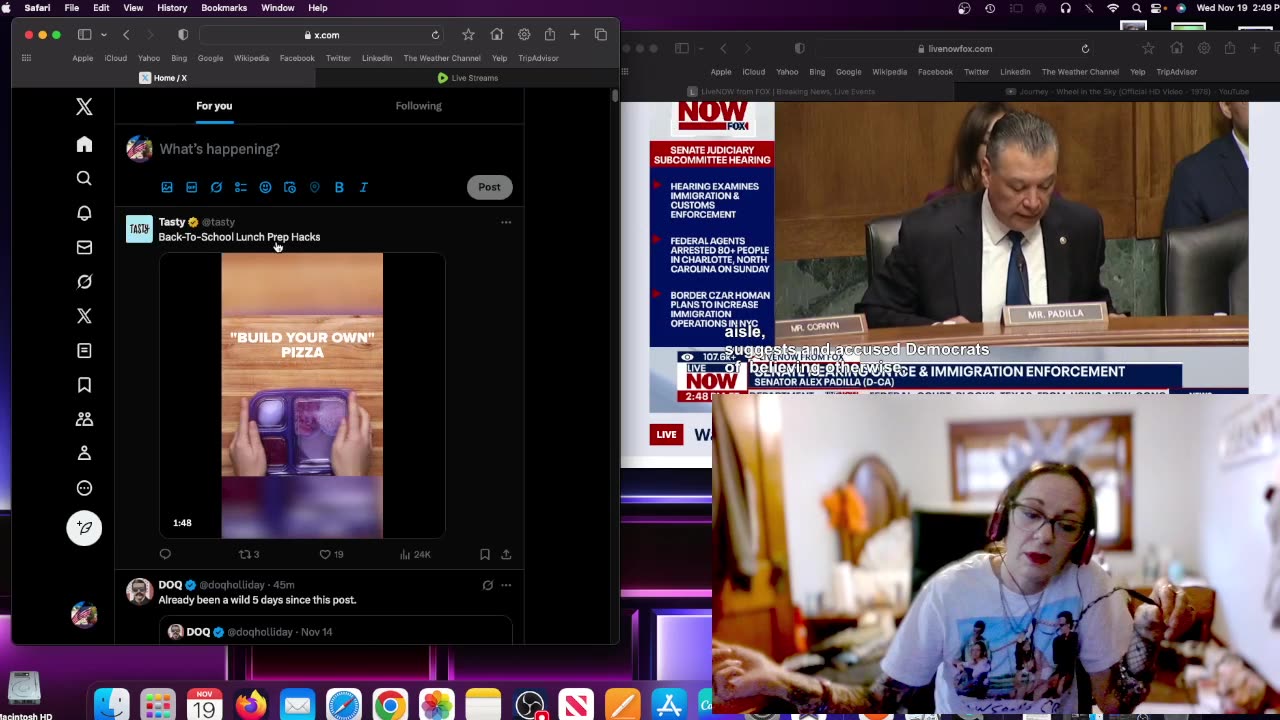Select the Home / X browser tab
The image size is (1280, 720).
pos(163,78)
